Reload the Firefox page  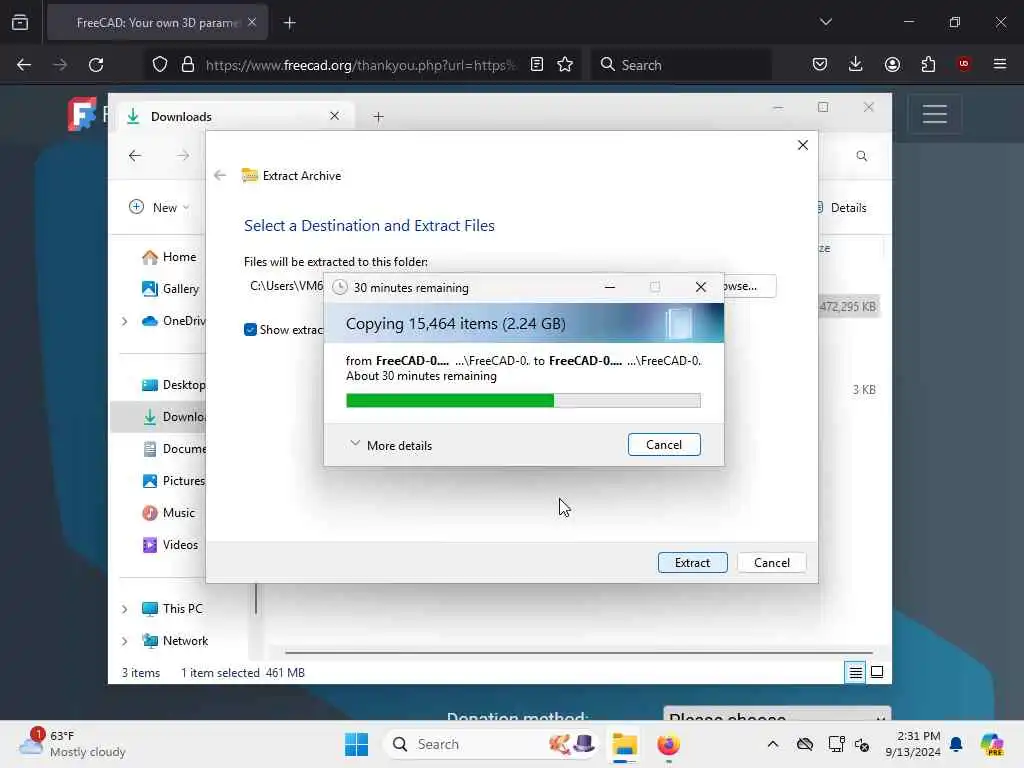(x=96, y=65)
